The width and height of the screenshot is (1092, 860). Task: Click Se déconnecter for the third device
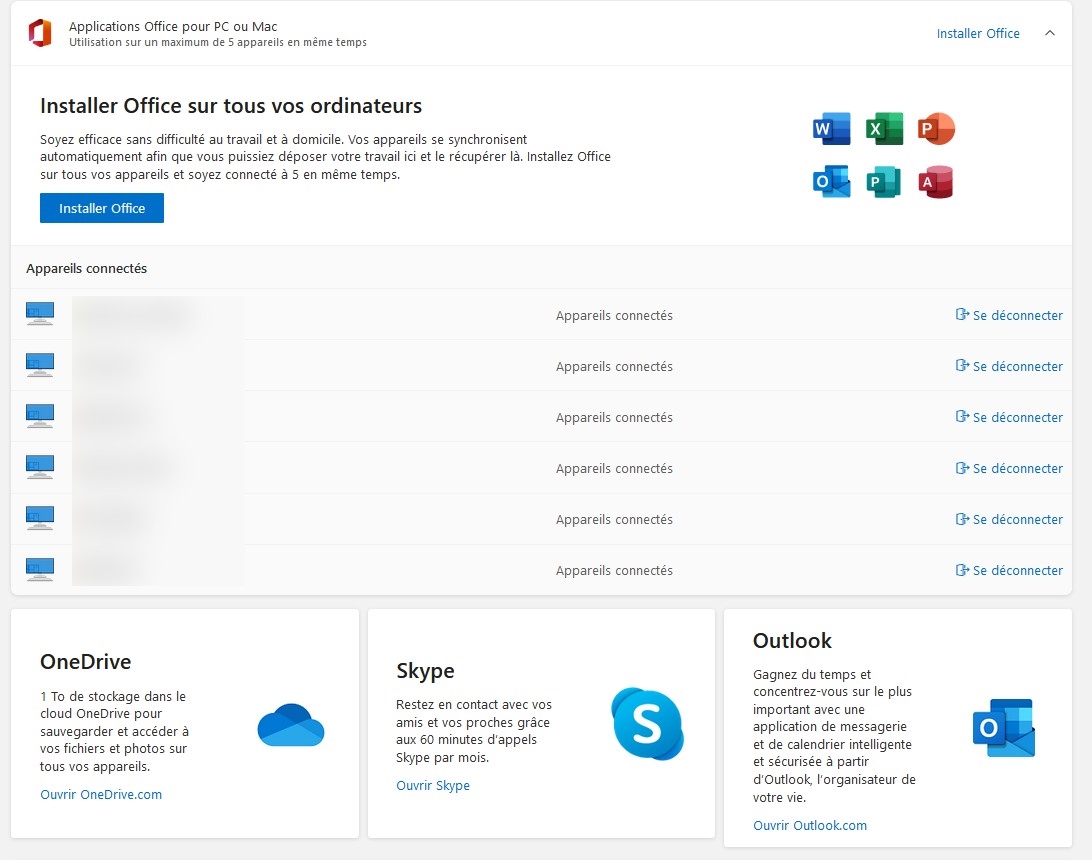(1009, 417)
